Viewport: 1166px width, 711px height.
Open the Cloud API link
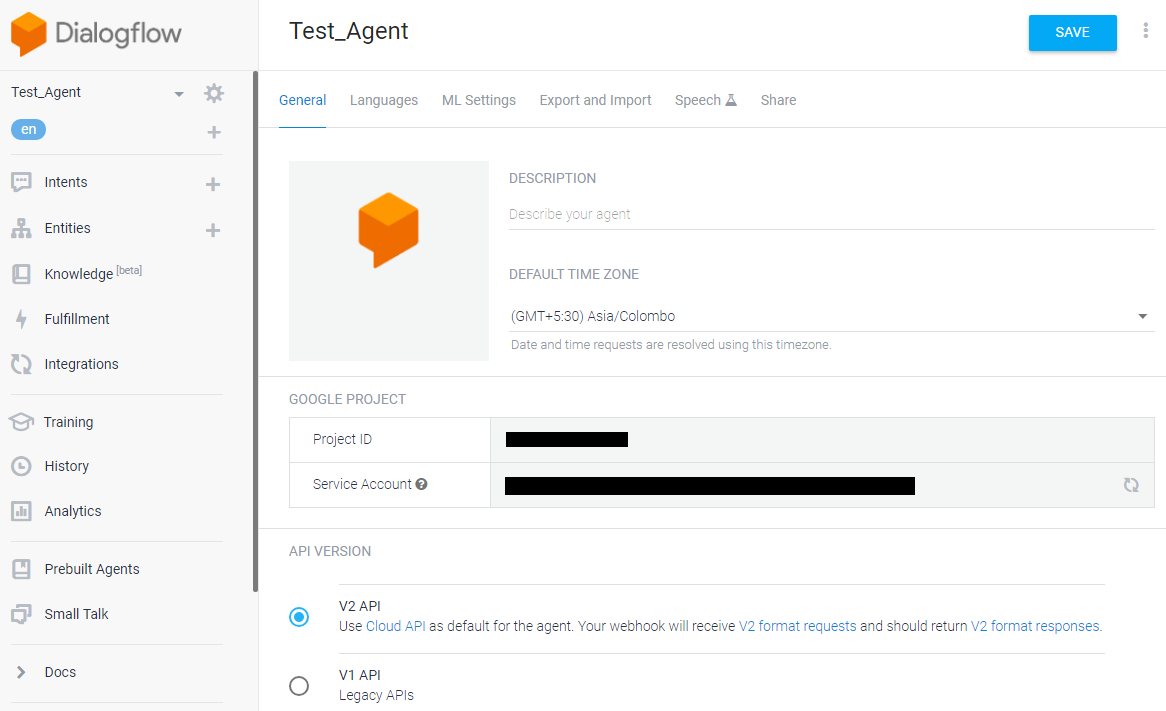(x=396, y=626)
